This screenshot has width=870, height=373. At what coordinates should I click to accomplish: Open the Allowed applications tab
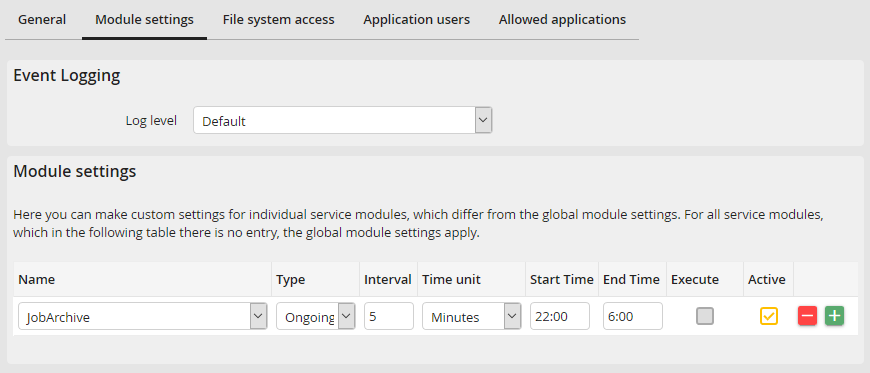[x=562, y=19]
